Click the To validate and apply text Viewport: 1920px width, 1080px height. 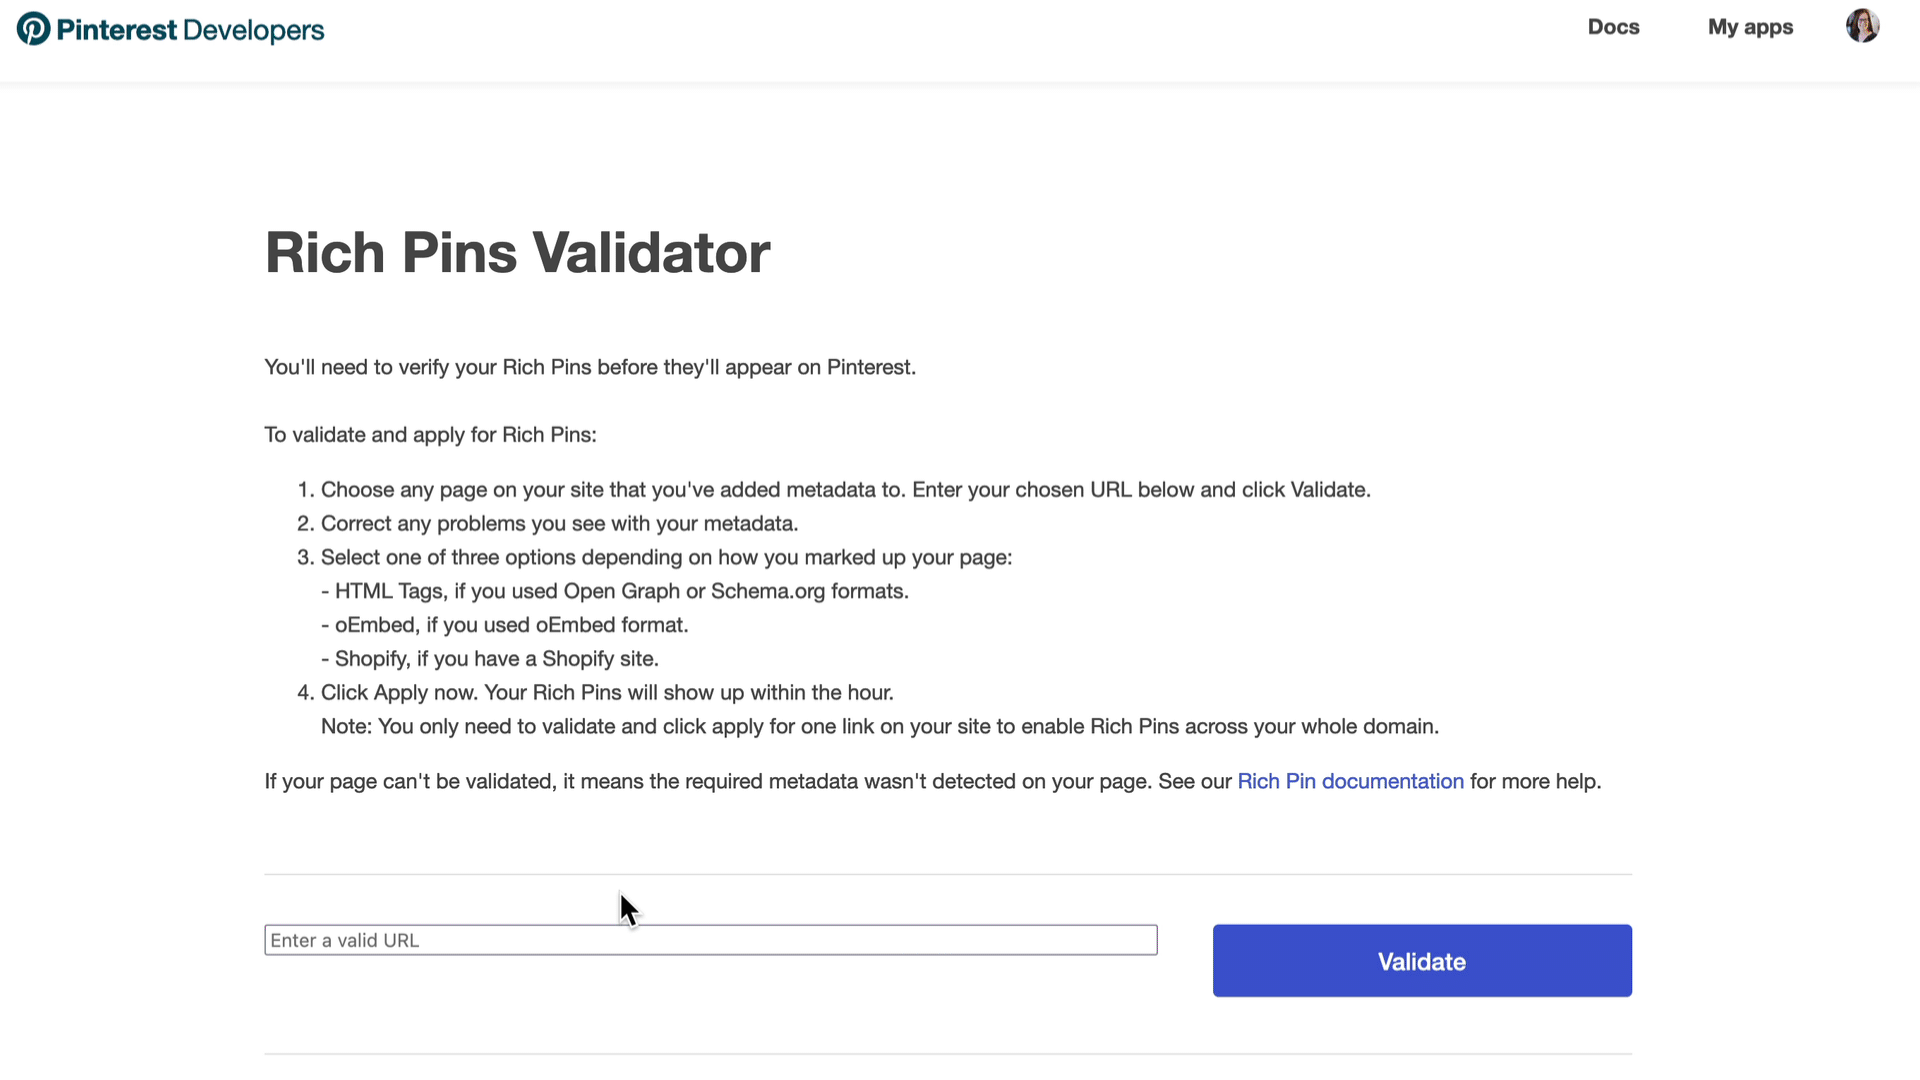click(x=430, y=435)
